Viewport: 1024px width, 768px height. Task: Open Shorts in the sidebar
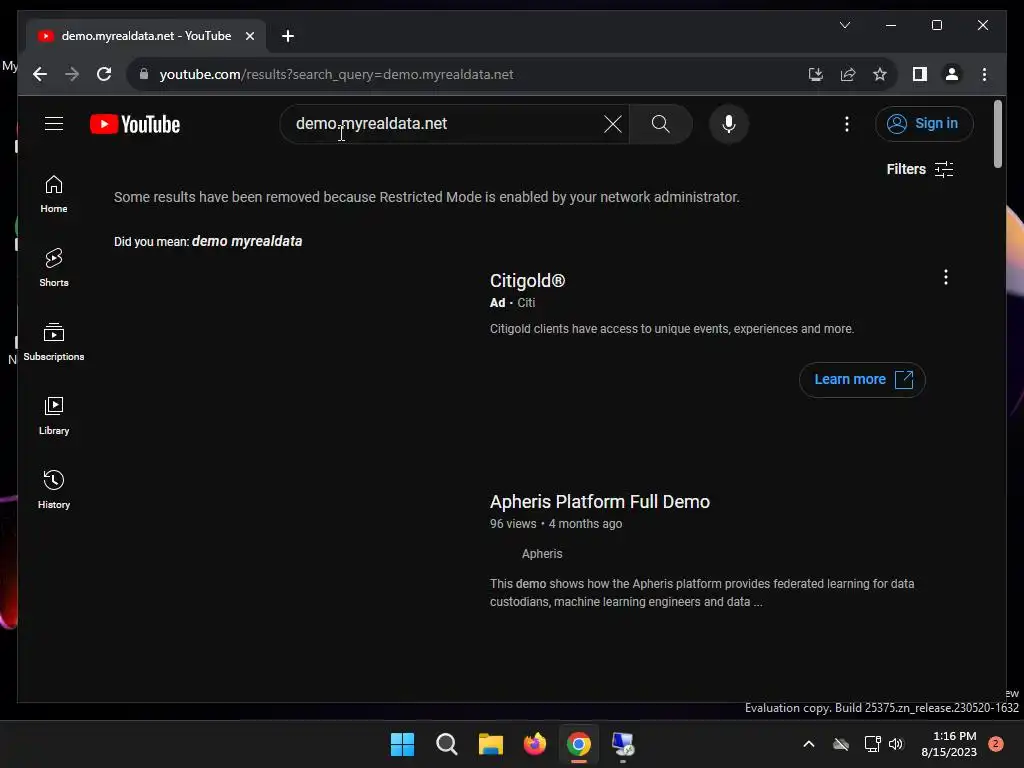[54, 268]
